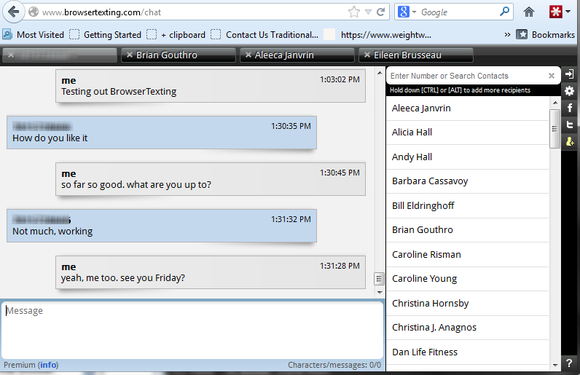
Task: Click the browser back arrow
Action: click(x=14, y=12)
